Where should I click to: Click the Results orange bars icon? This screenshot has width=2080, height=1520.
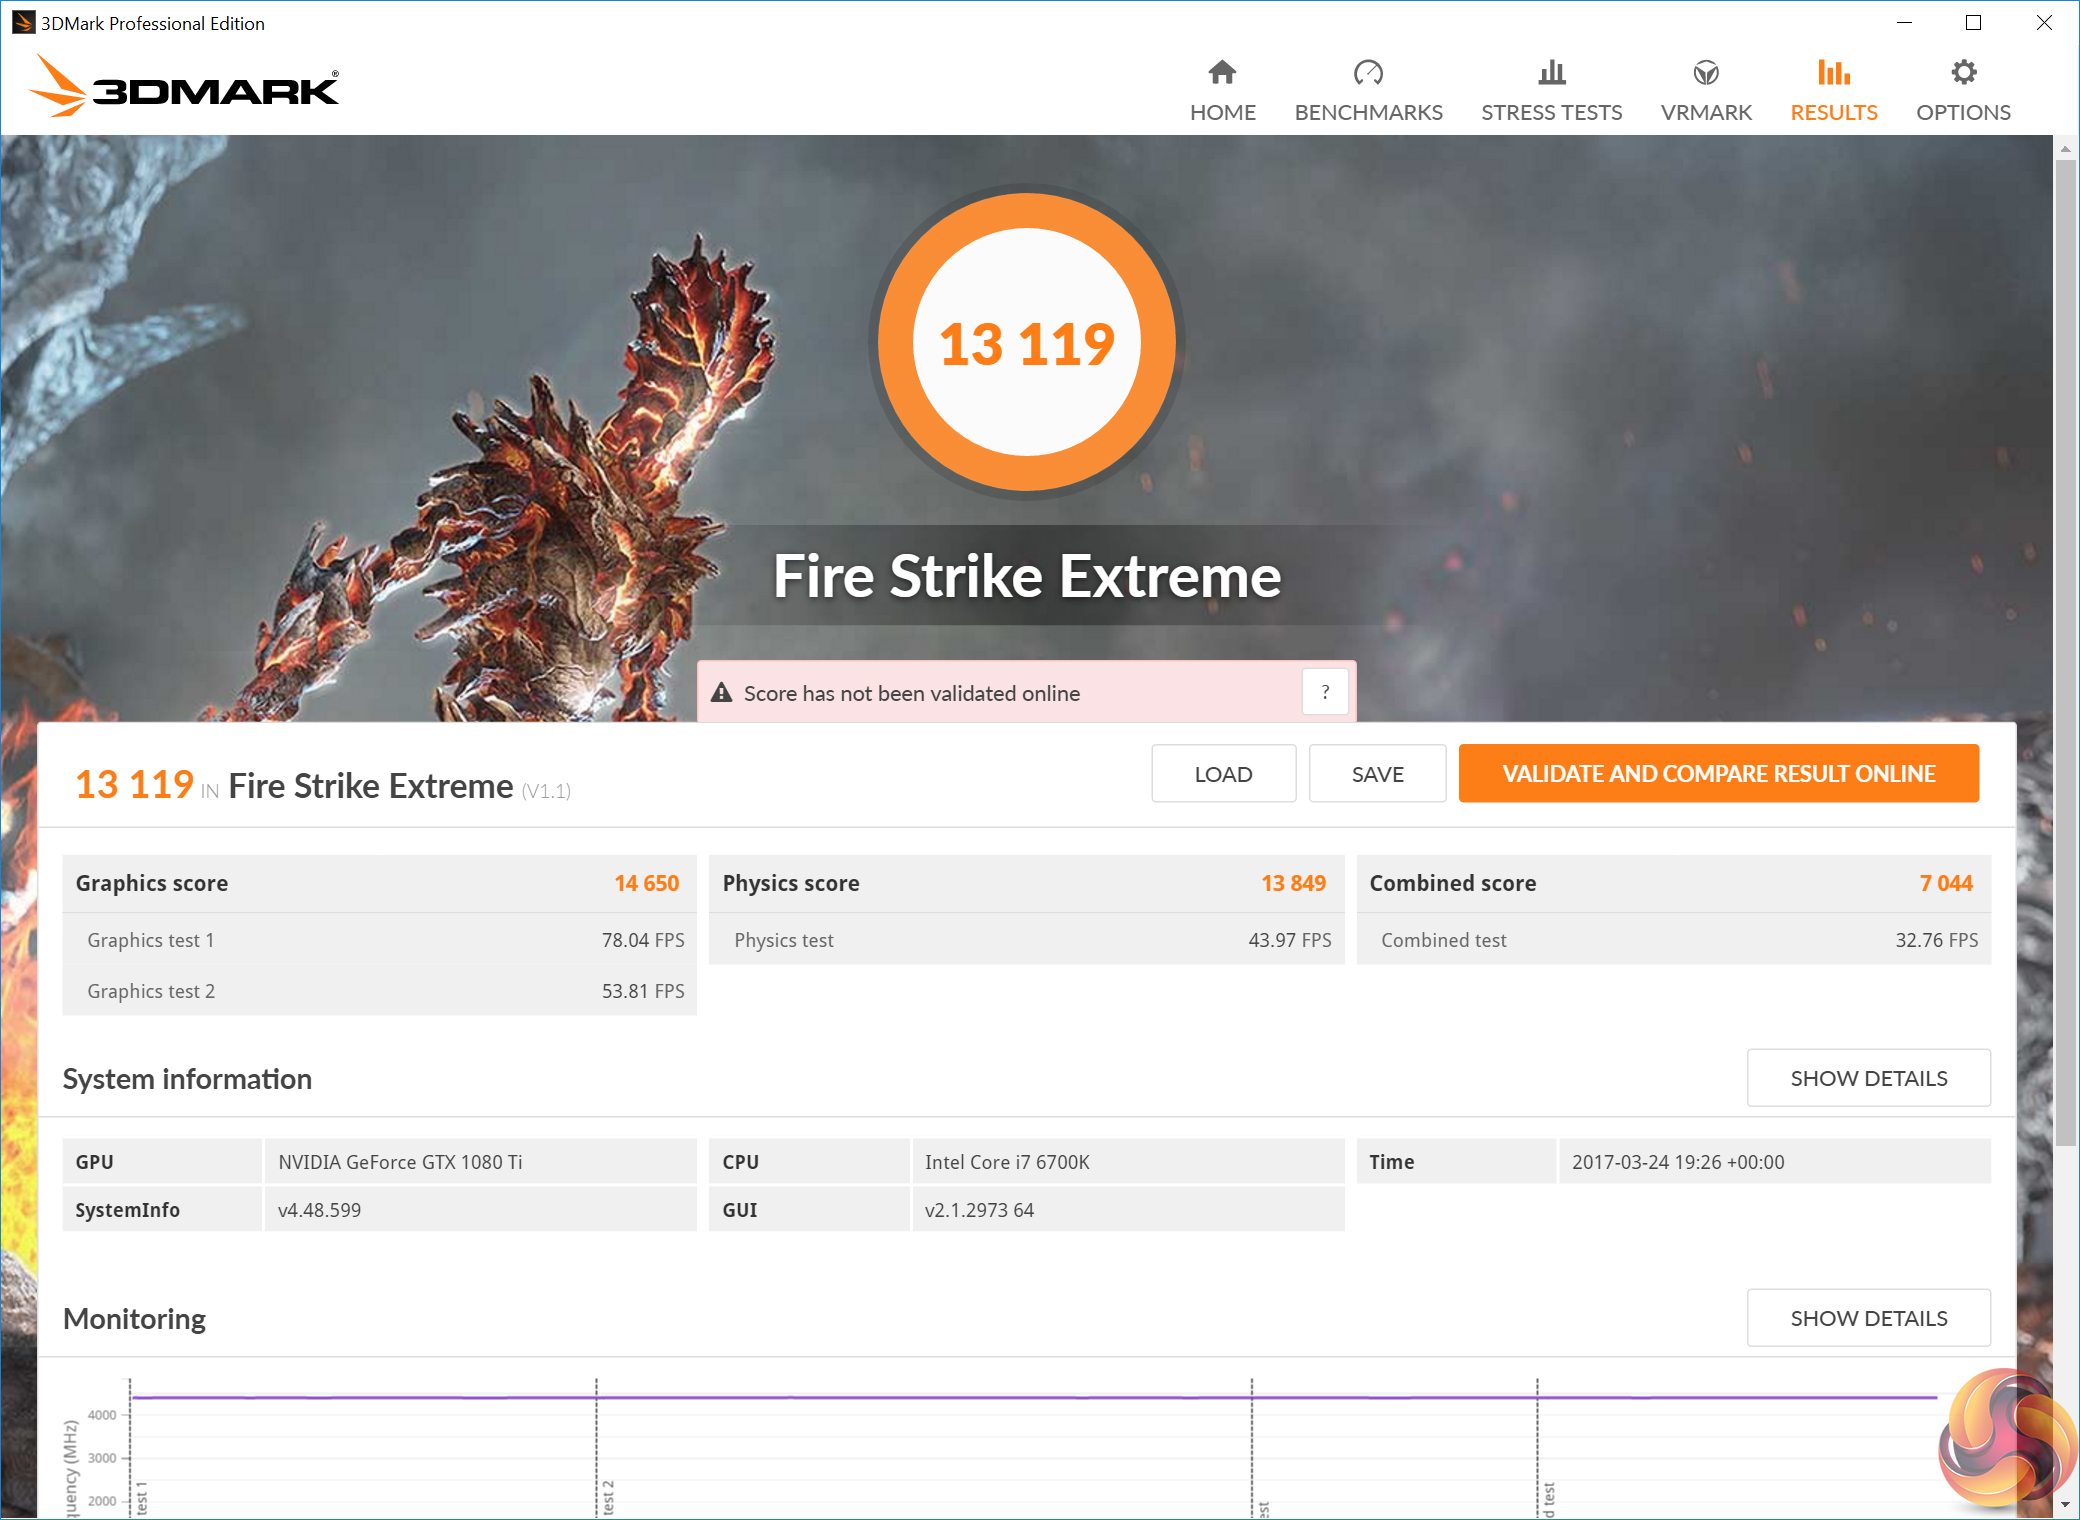pyautogui.click(x=1833, y=73)
